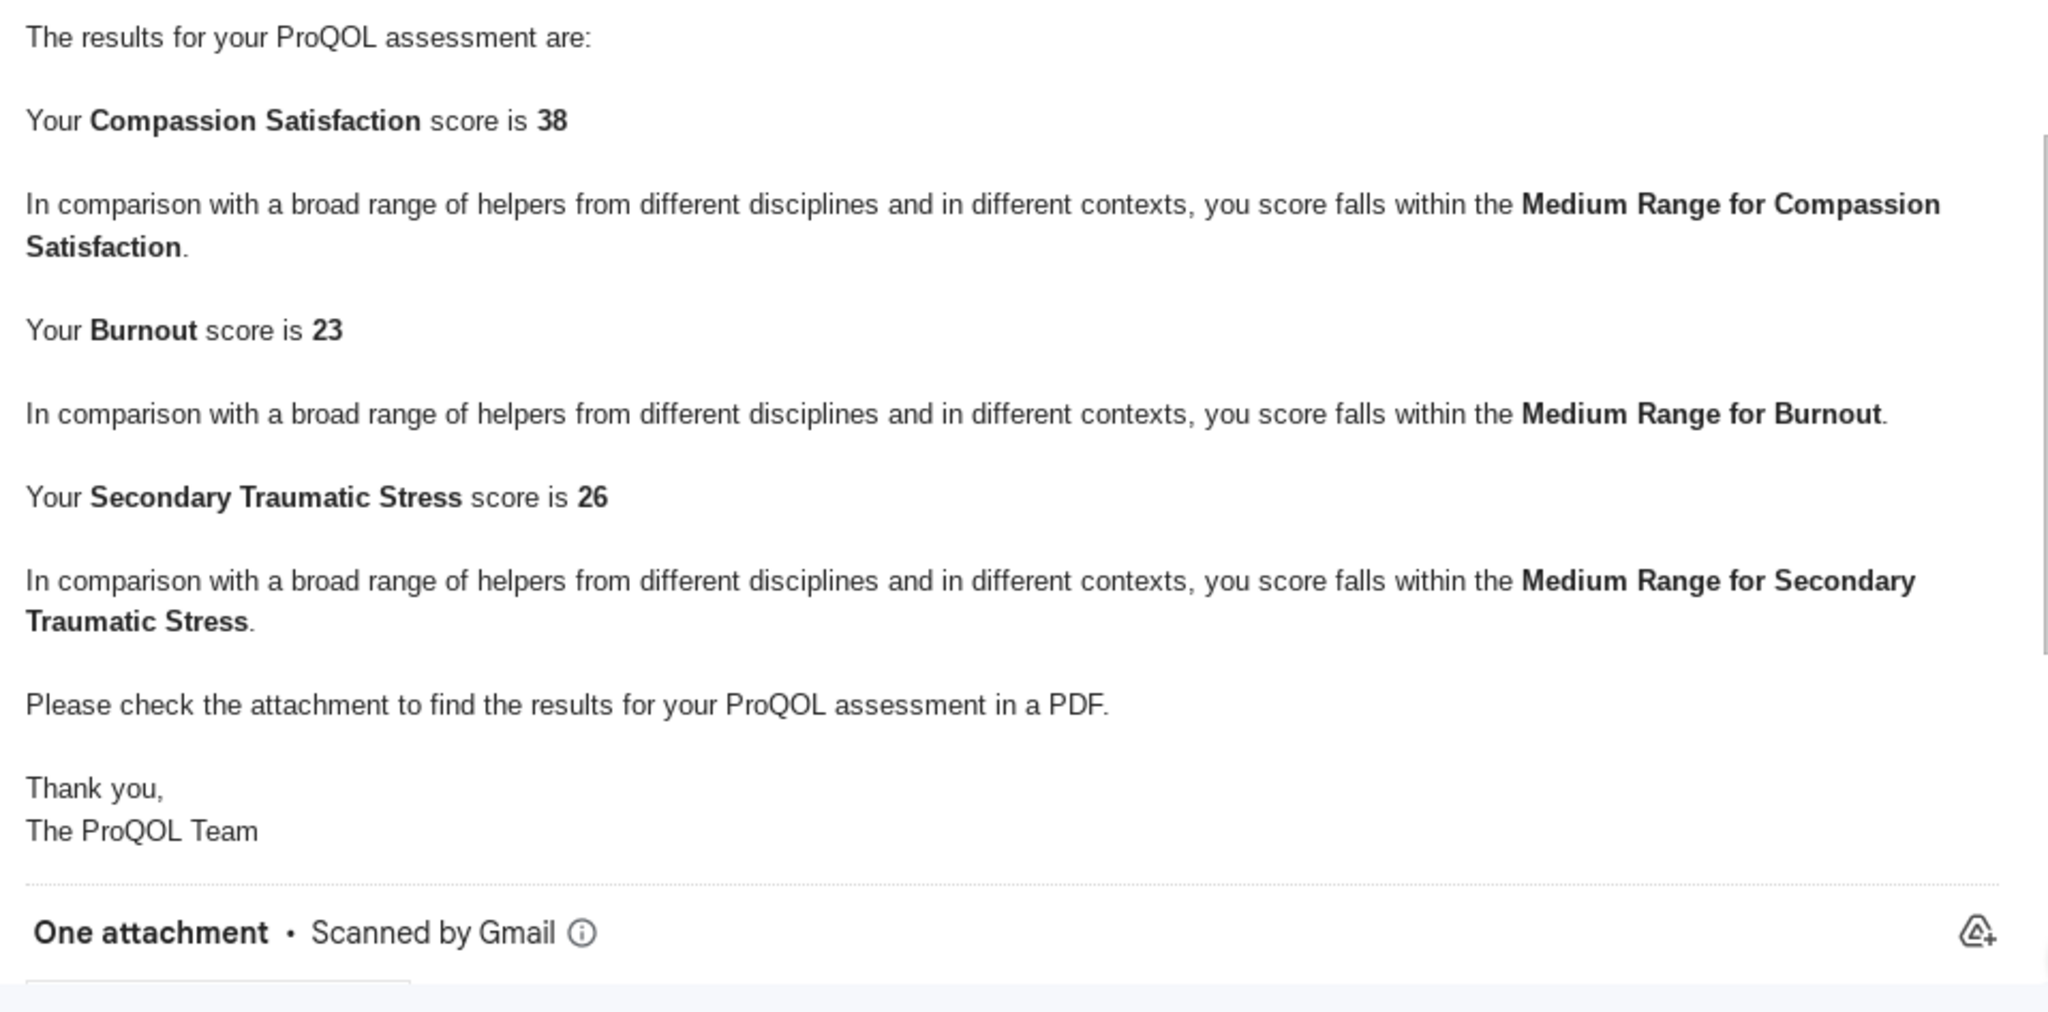The width and height of the screenshot is (2048, 1012).
Task: Click the Secondary Traumatic Stress score 26
Action: pyautogui.click(x=592, y=498)
